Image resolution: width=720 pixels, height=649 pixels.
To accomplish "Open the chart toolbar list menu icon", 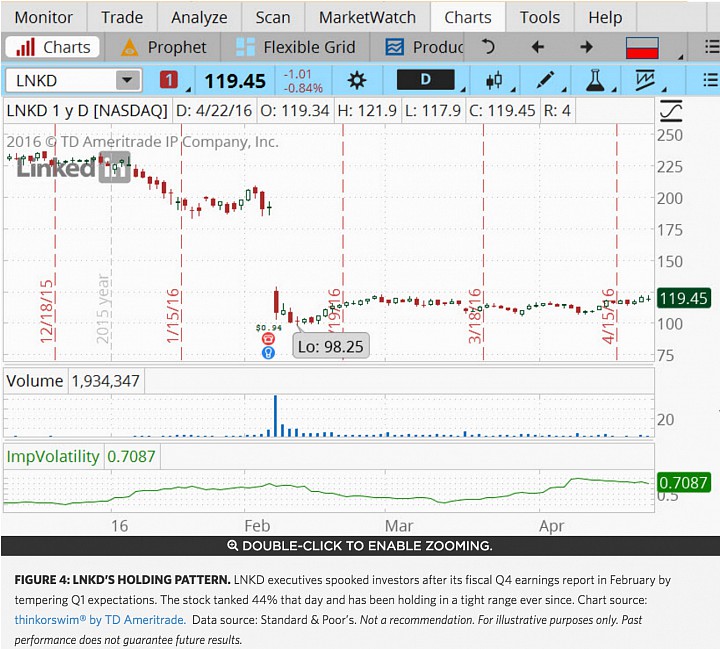I will 711,80.
